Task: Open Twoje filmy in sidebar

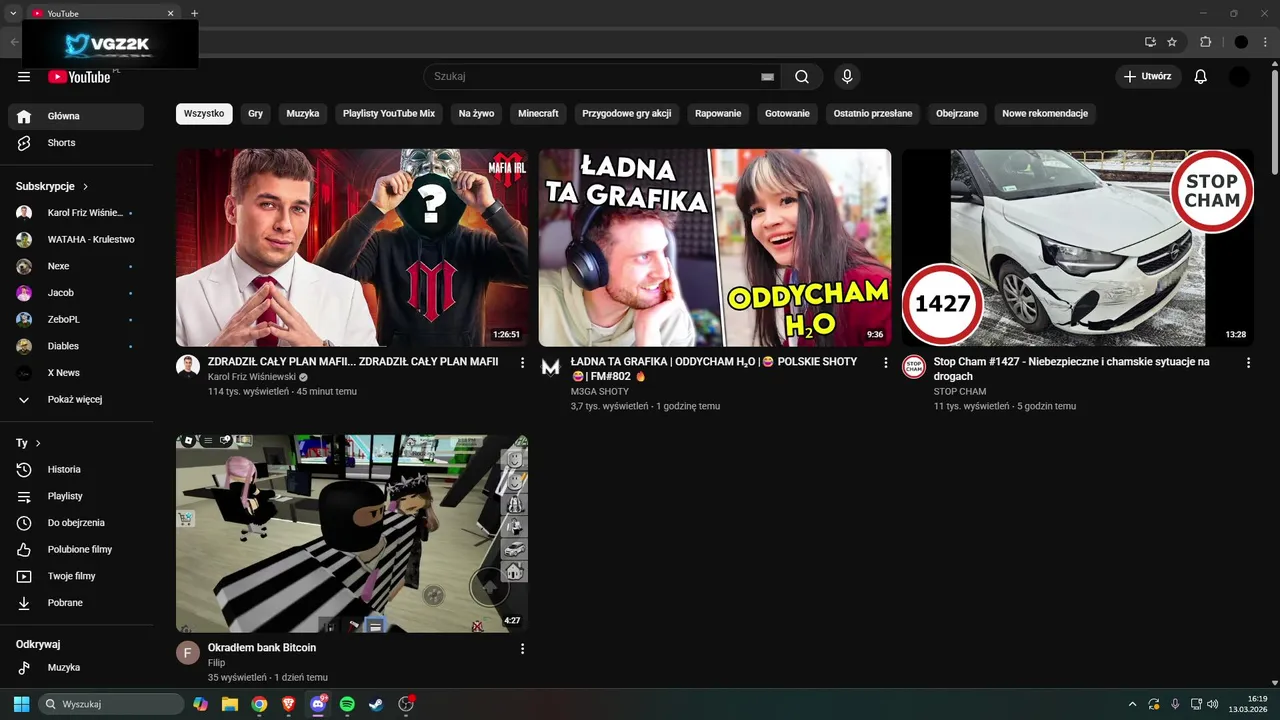Action: tap(76, 576)
